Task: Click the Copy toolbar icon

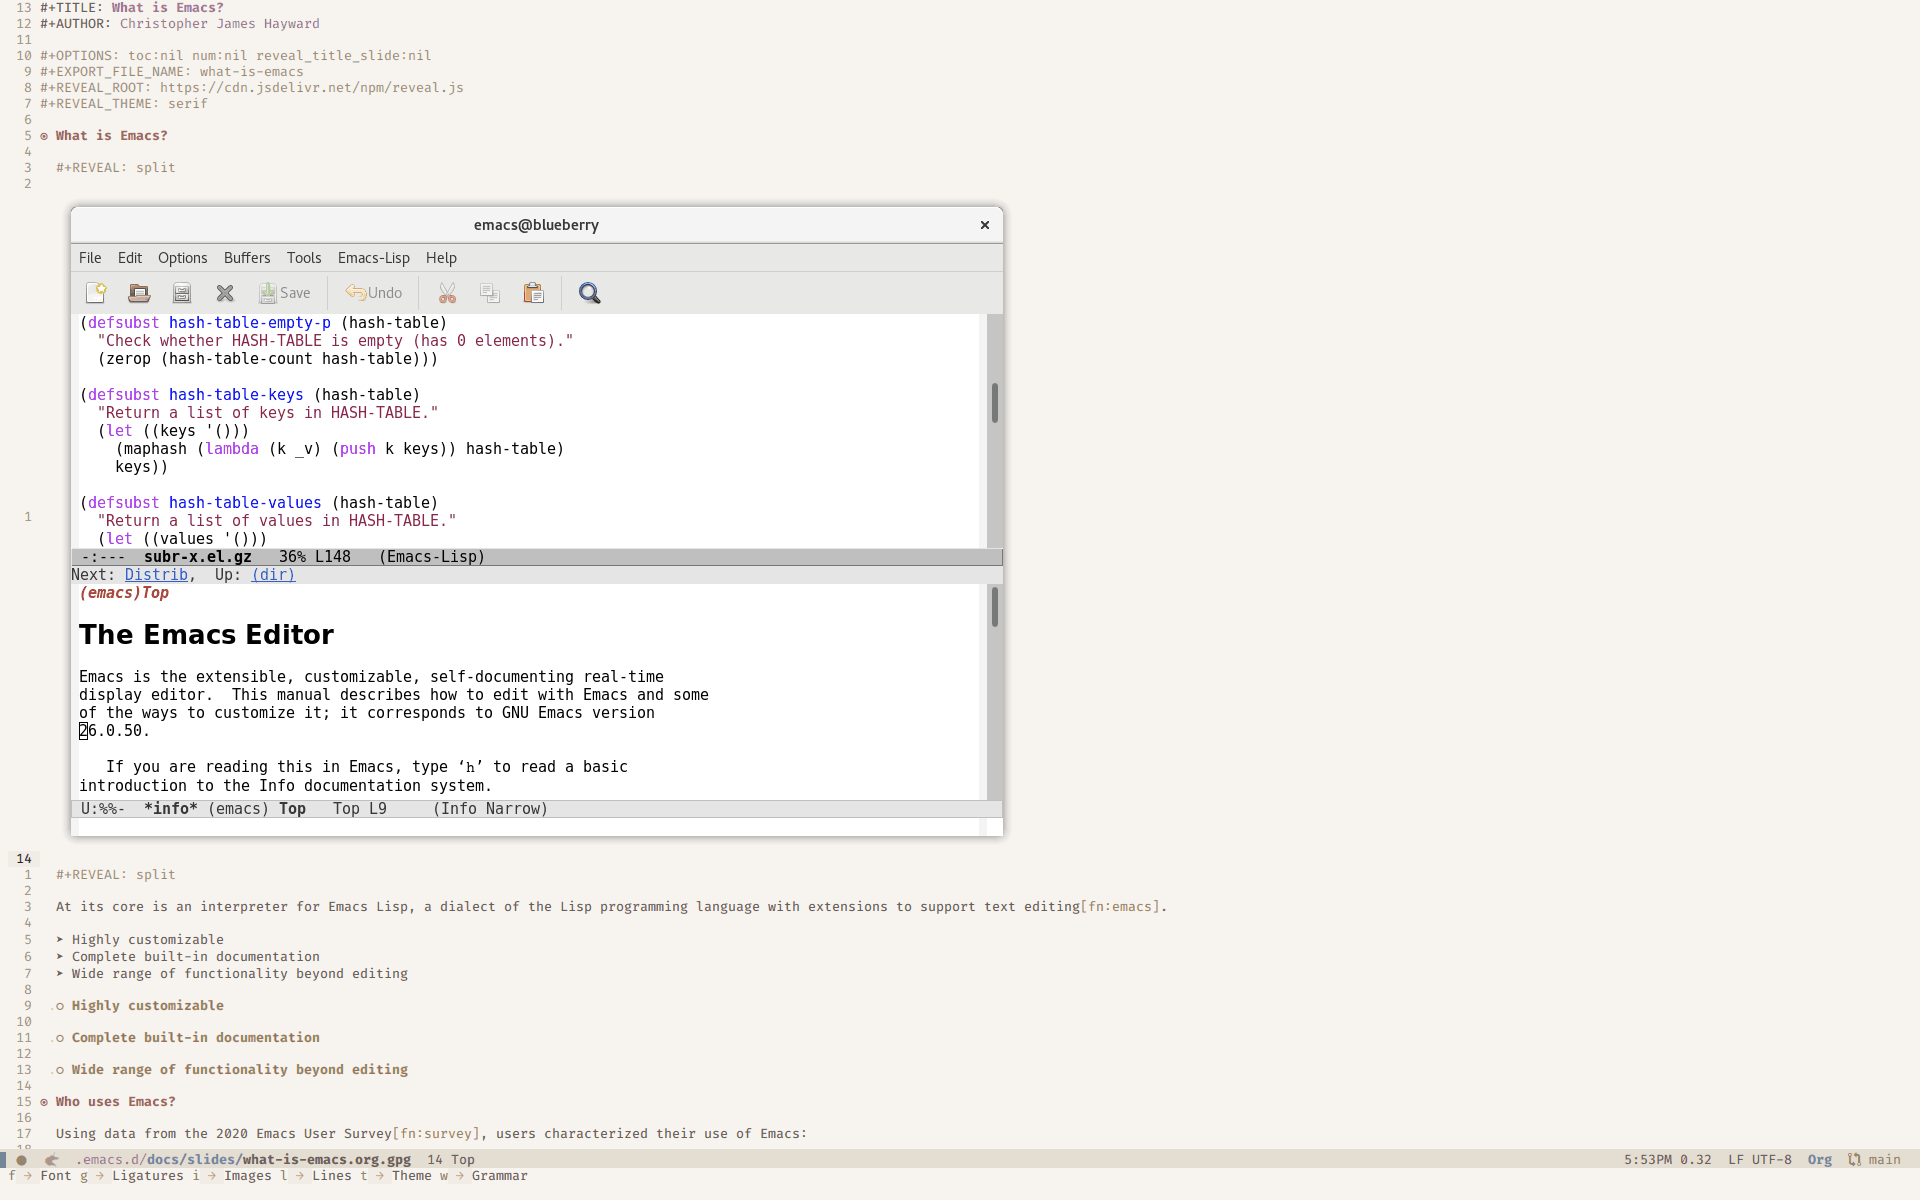Action: [489, 292]
